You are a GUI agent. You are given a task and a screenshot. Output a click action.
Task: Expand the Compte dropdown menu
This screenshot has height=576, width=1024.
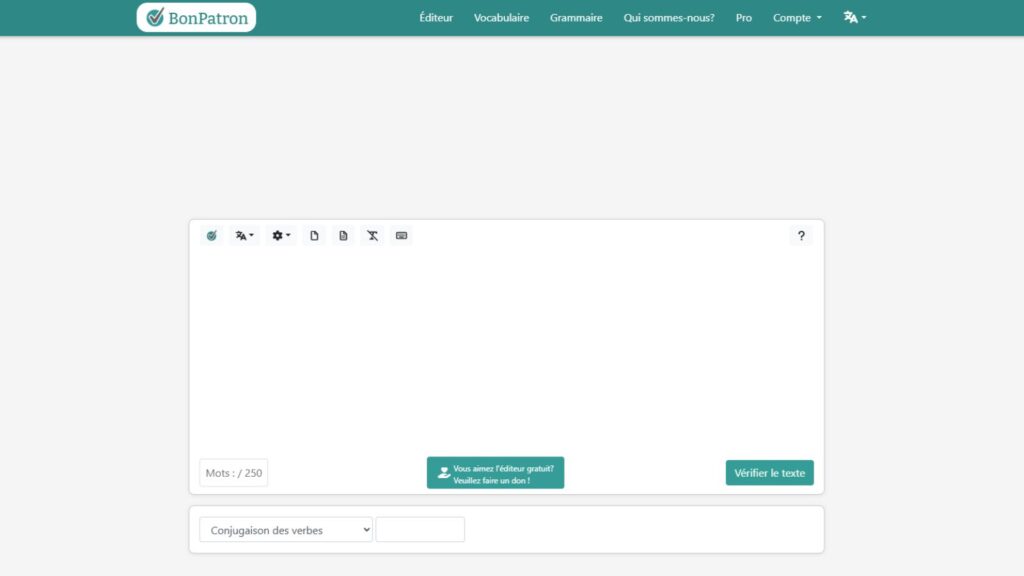pos(797,18)
